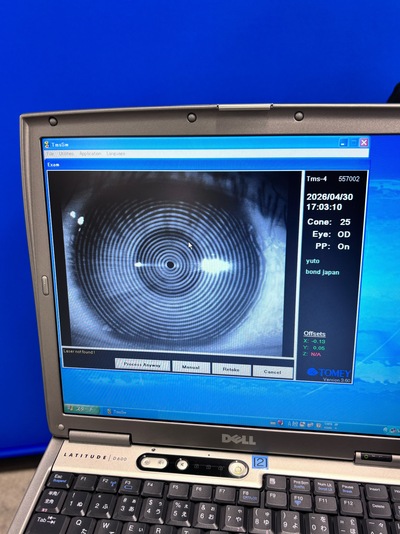Click the Y offset value '0.06'

point(319,348)
